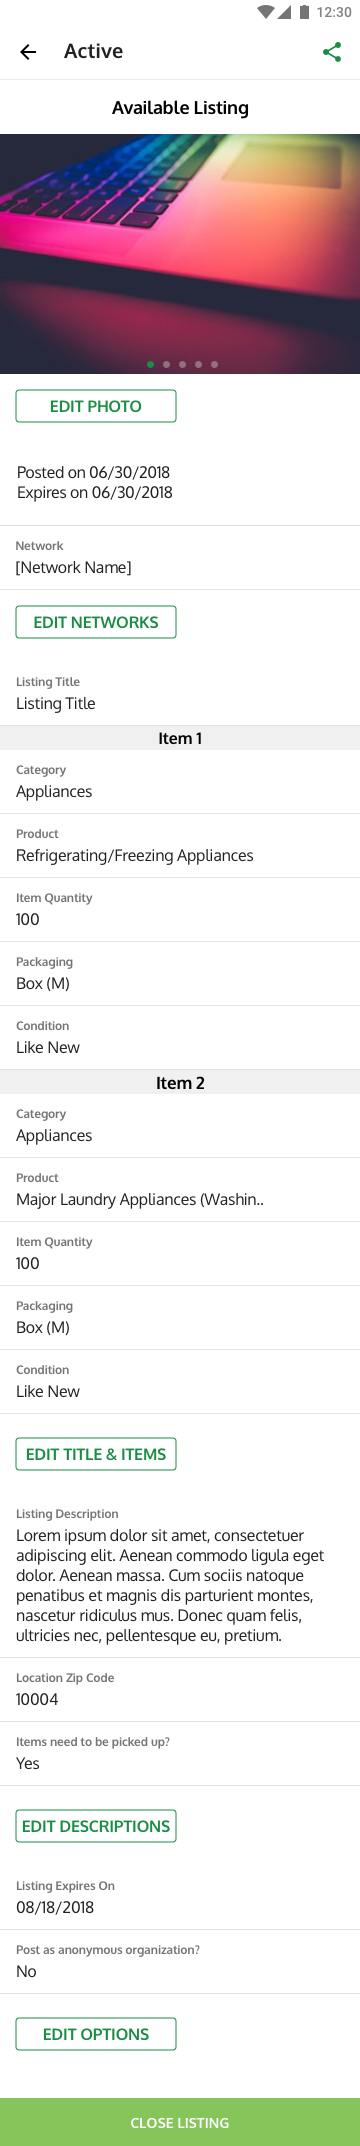Click the EDIT OPTIONS button
The image size is (360, 2146).
click(96, 2034)
